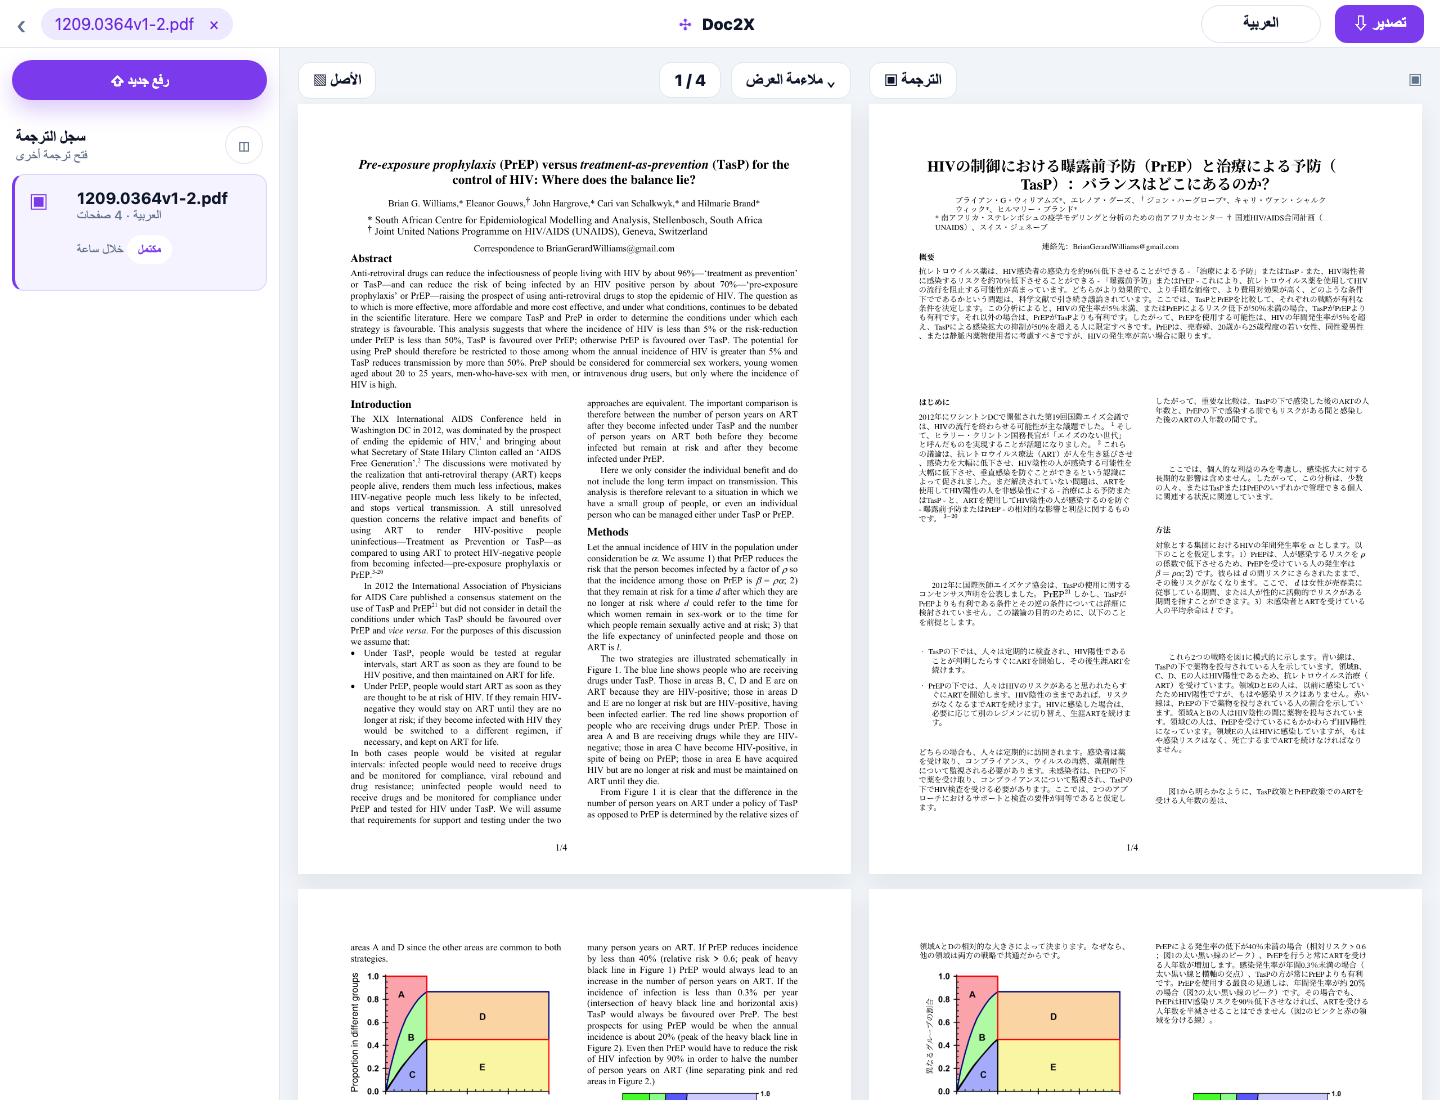Go back using the top-left chevron arrow
The height and width of the screenshot is (1100, 1440).
(x=21, y=25)
